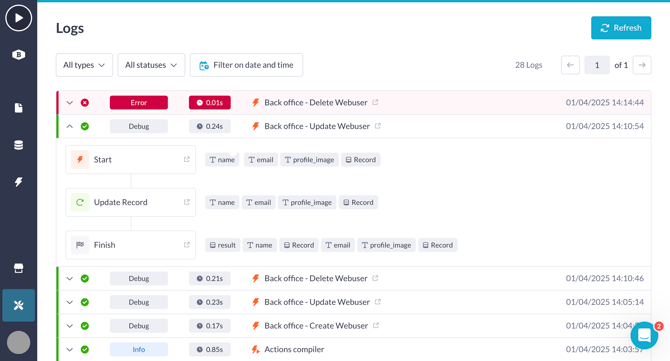Image resolution: width=670 pixels, height=361 pixels.
Task: Click profile_image tag in Start step
Action: pyautogui.click(x=309, y=159)
